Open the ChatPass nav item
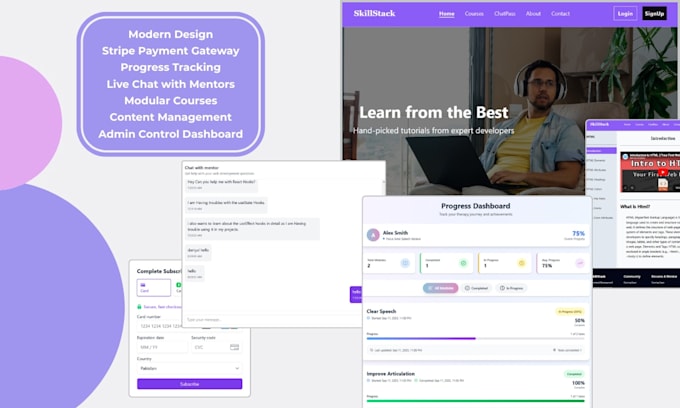The height and width of the screenshot is (408, 680). point(505,14)
